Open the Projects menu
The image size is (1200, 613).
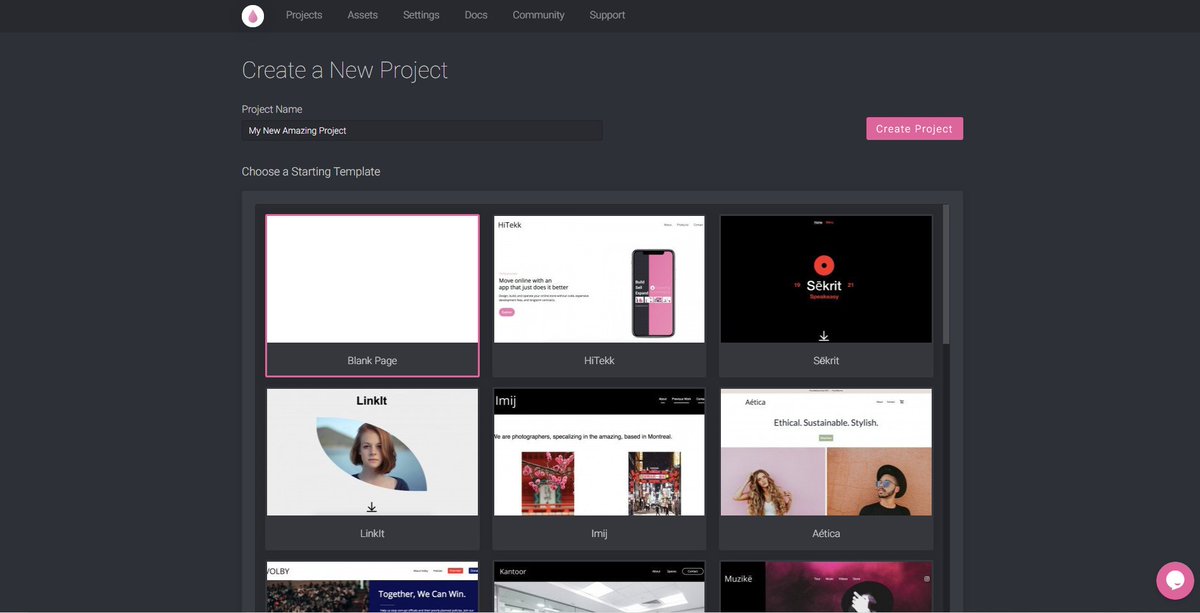[x=304, y=15]
